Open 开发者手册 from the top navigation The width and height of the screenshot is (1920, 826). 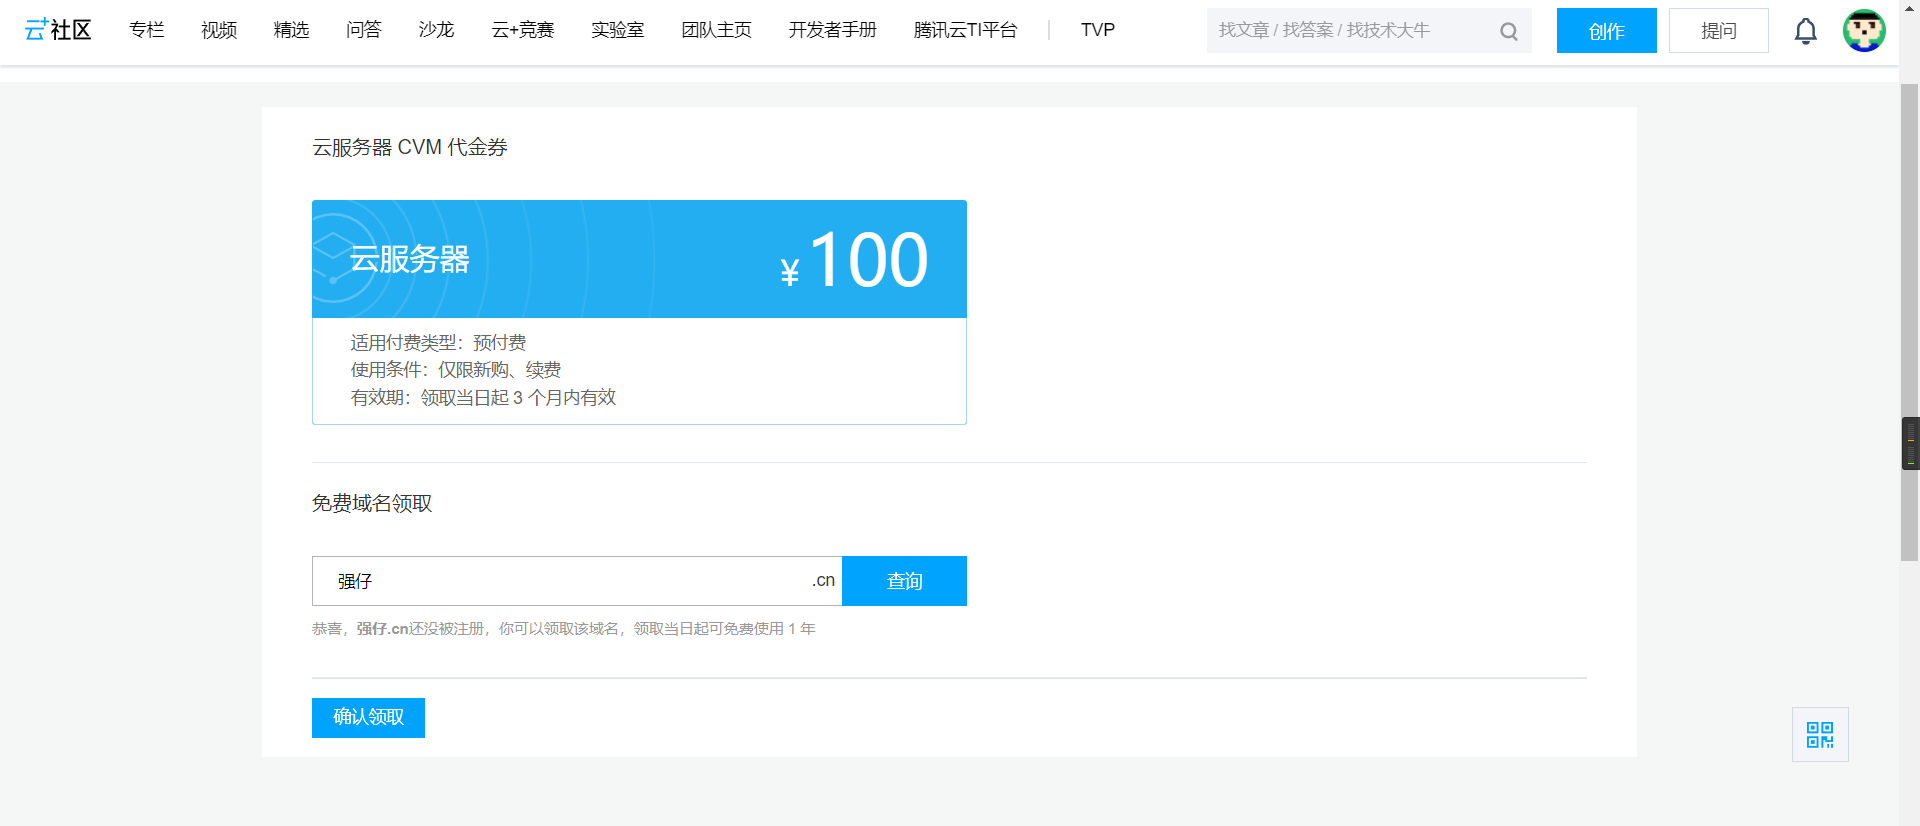832,30
